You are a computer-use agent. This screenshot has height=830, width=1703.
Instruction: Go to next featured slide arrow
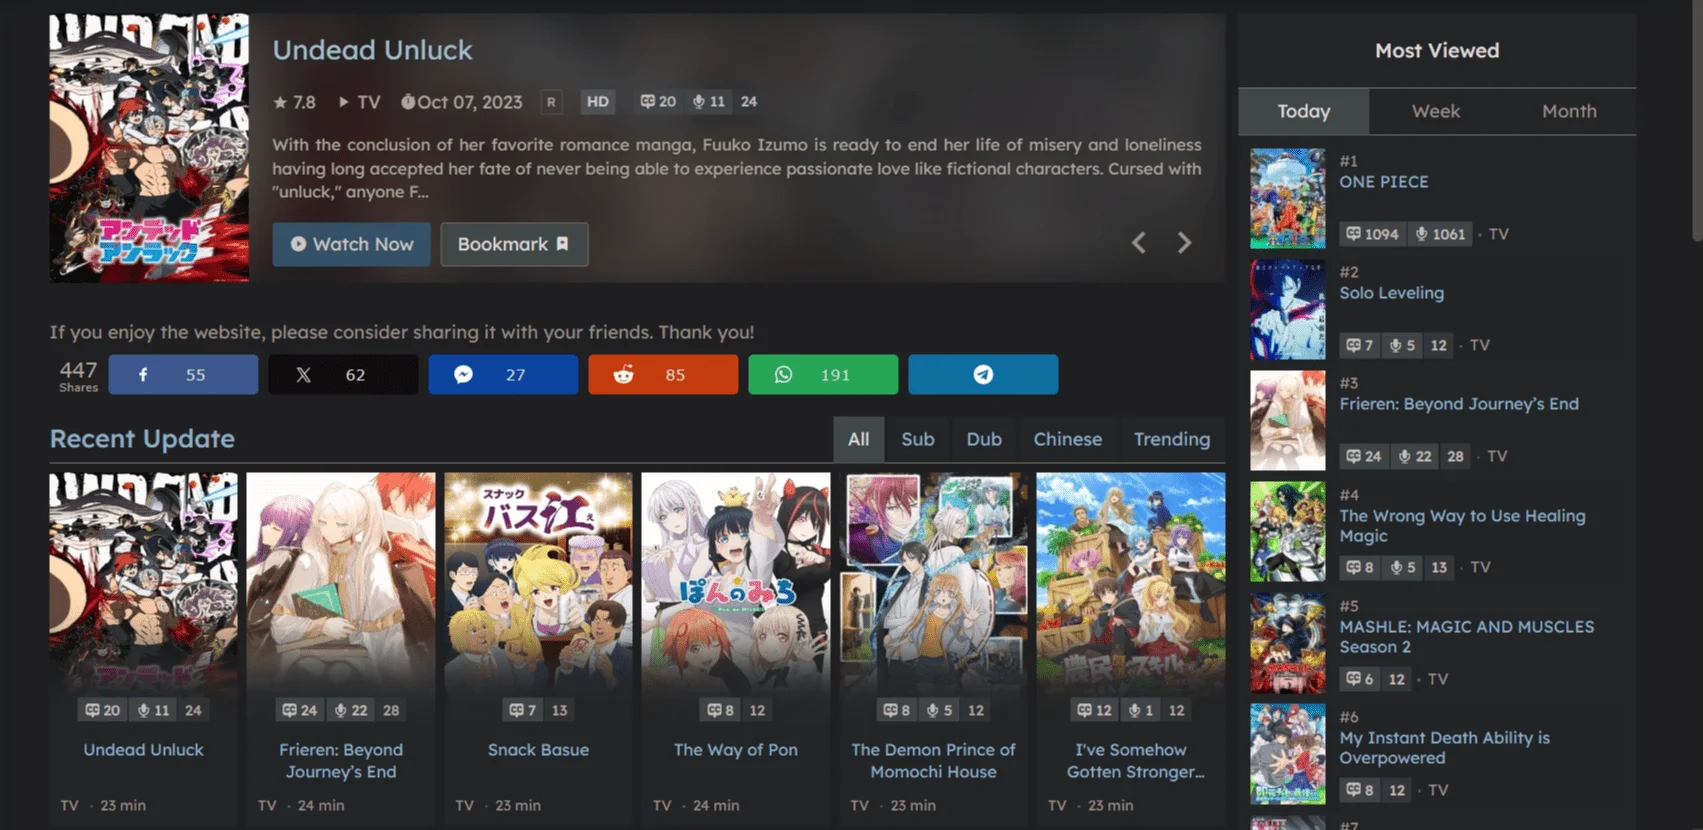1184,243
